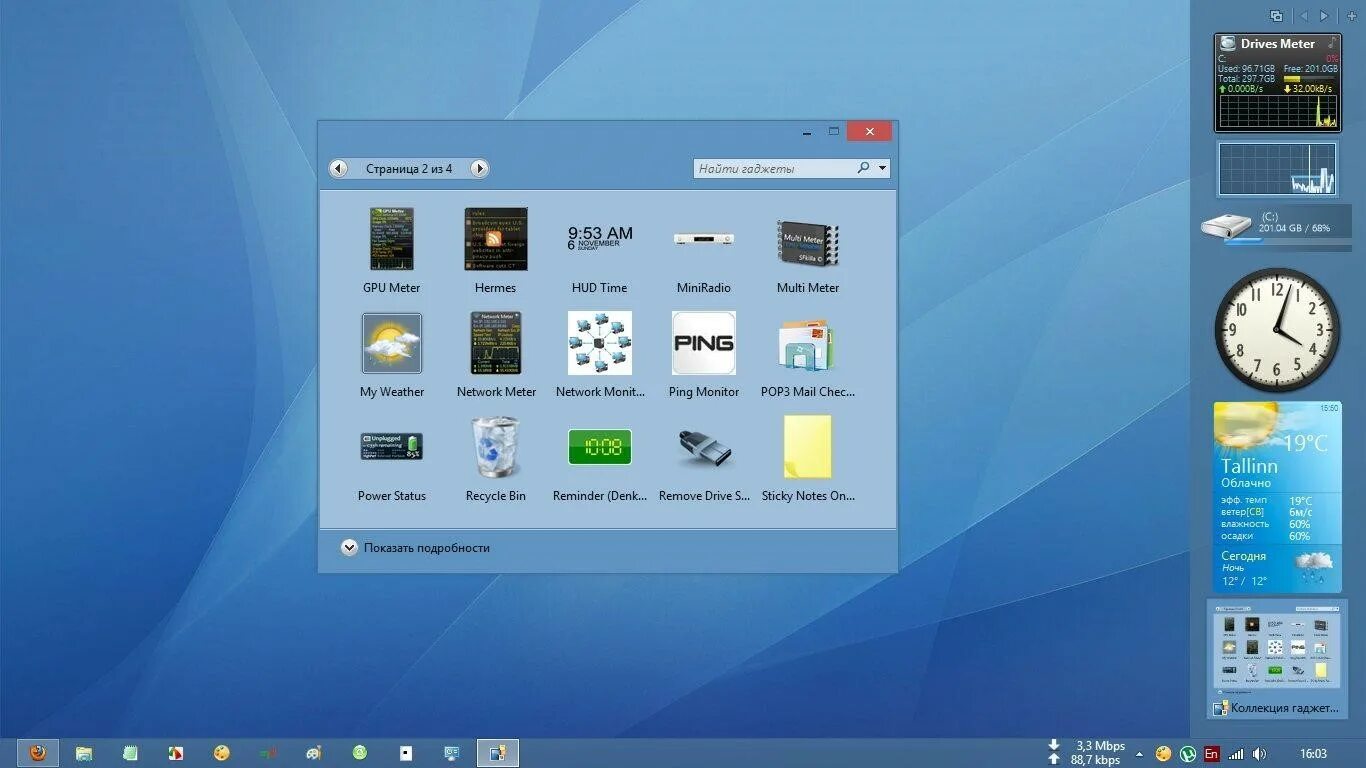Select the Multi Meter gadget icon
Viewport: 1366px width, 768px height.
(808, 242)
